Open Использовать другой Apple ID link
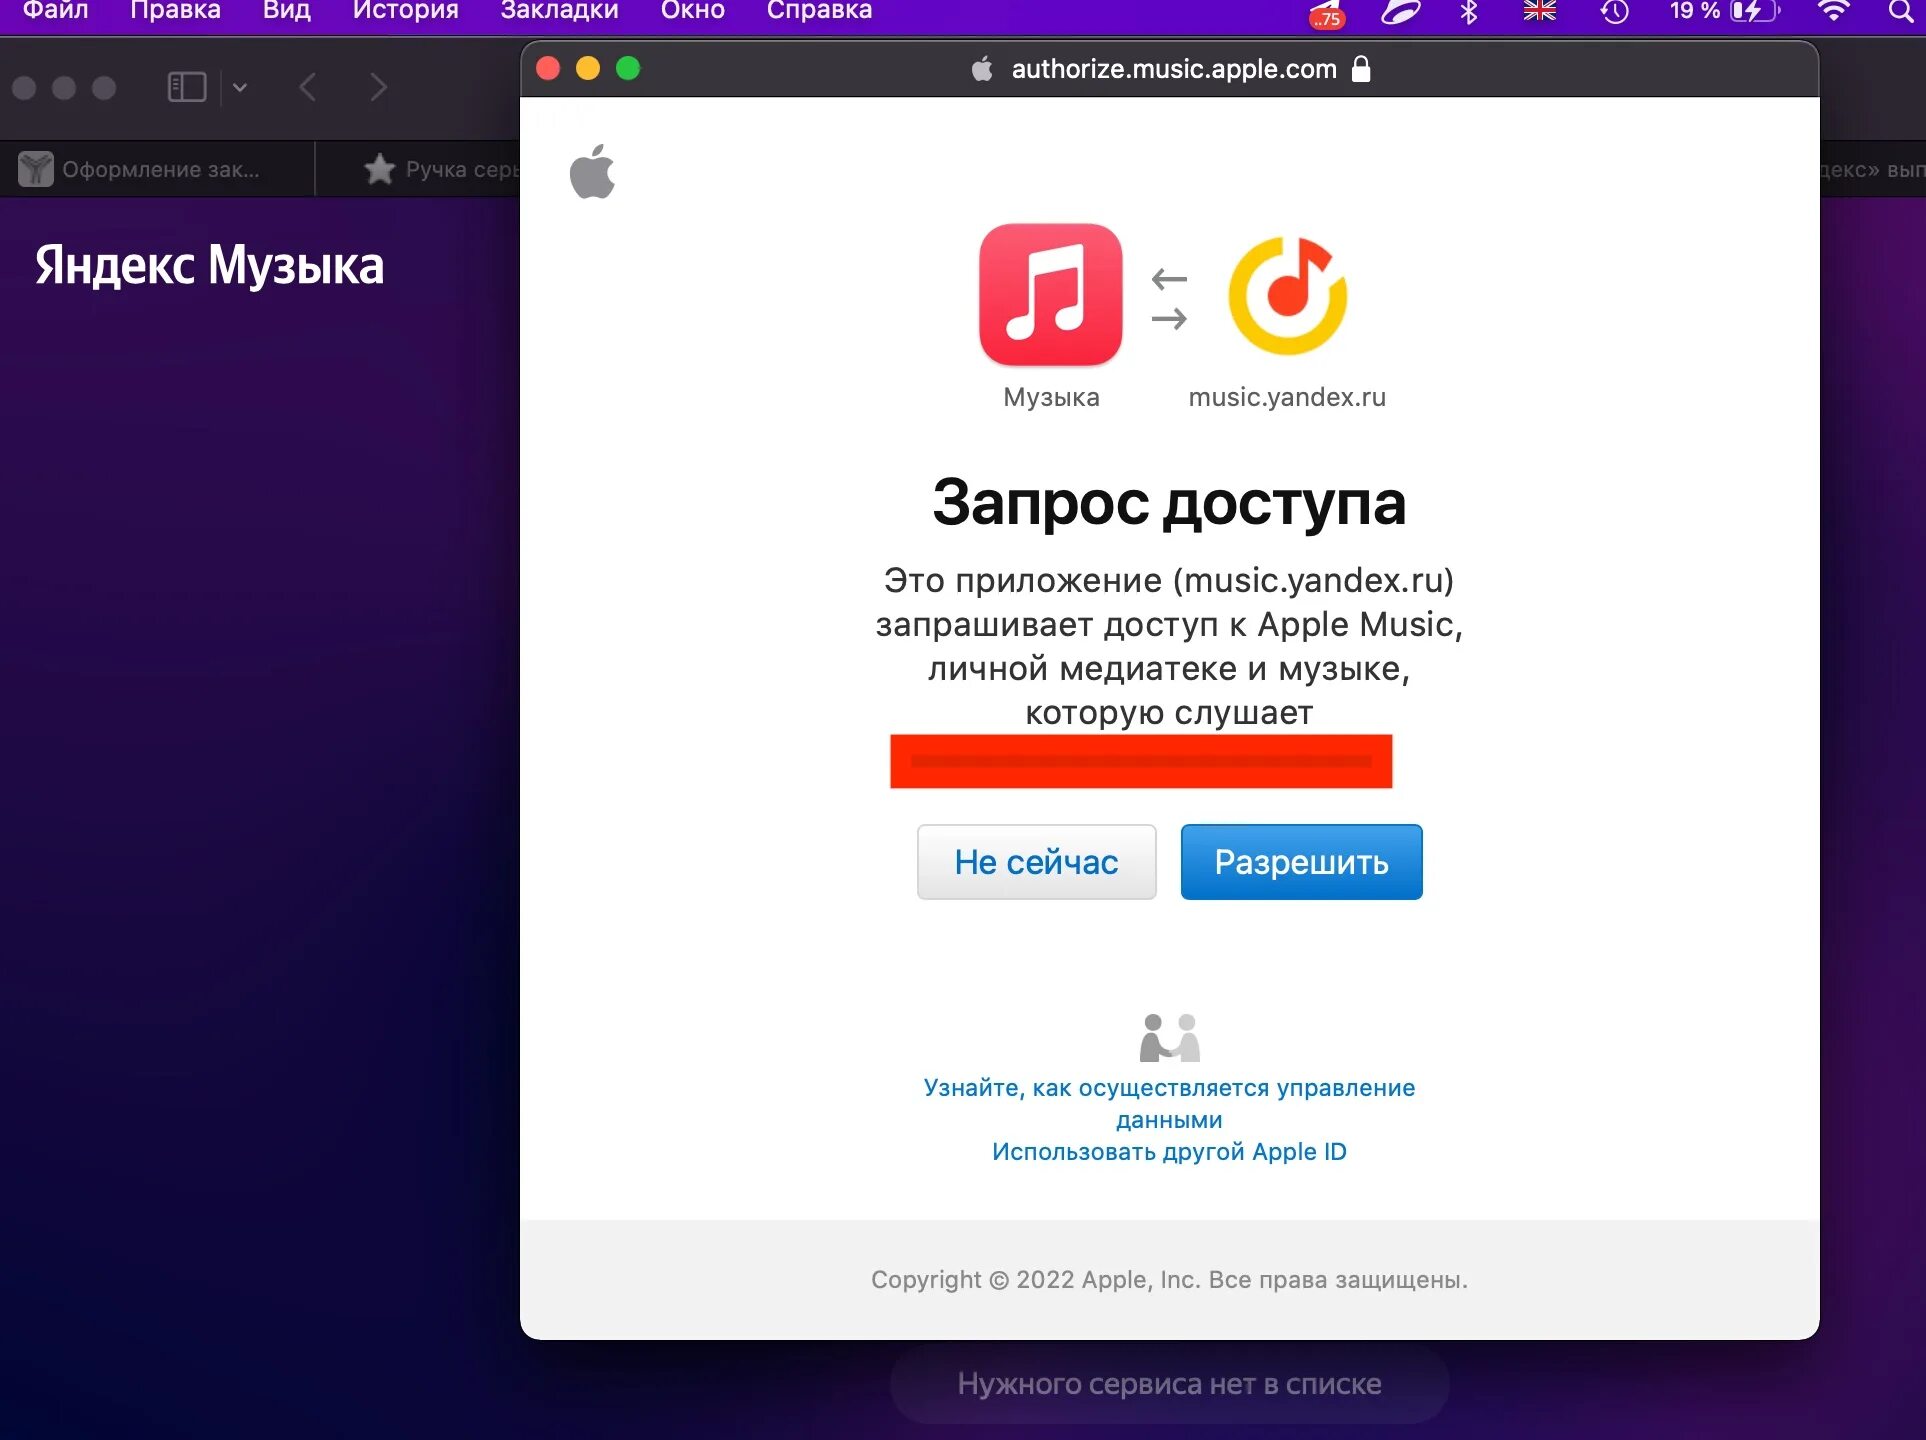This screenshot has height=1440, width=1926. pyautogui.click(x=1169, y=1152)
